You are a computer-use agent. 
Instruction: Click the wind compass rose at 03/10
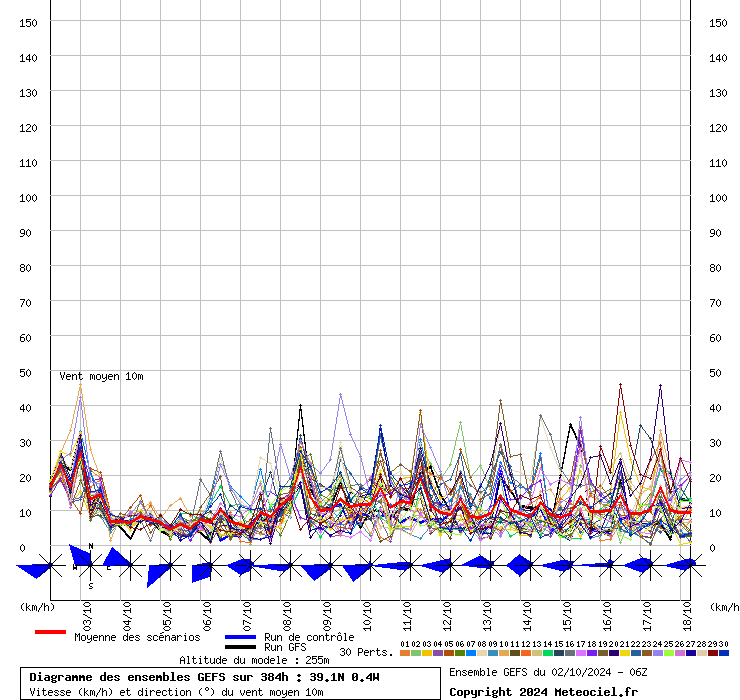(x=90, y=566)
